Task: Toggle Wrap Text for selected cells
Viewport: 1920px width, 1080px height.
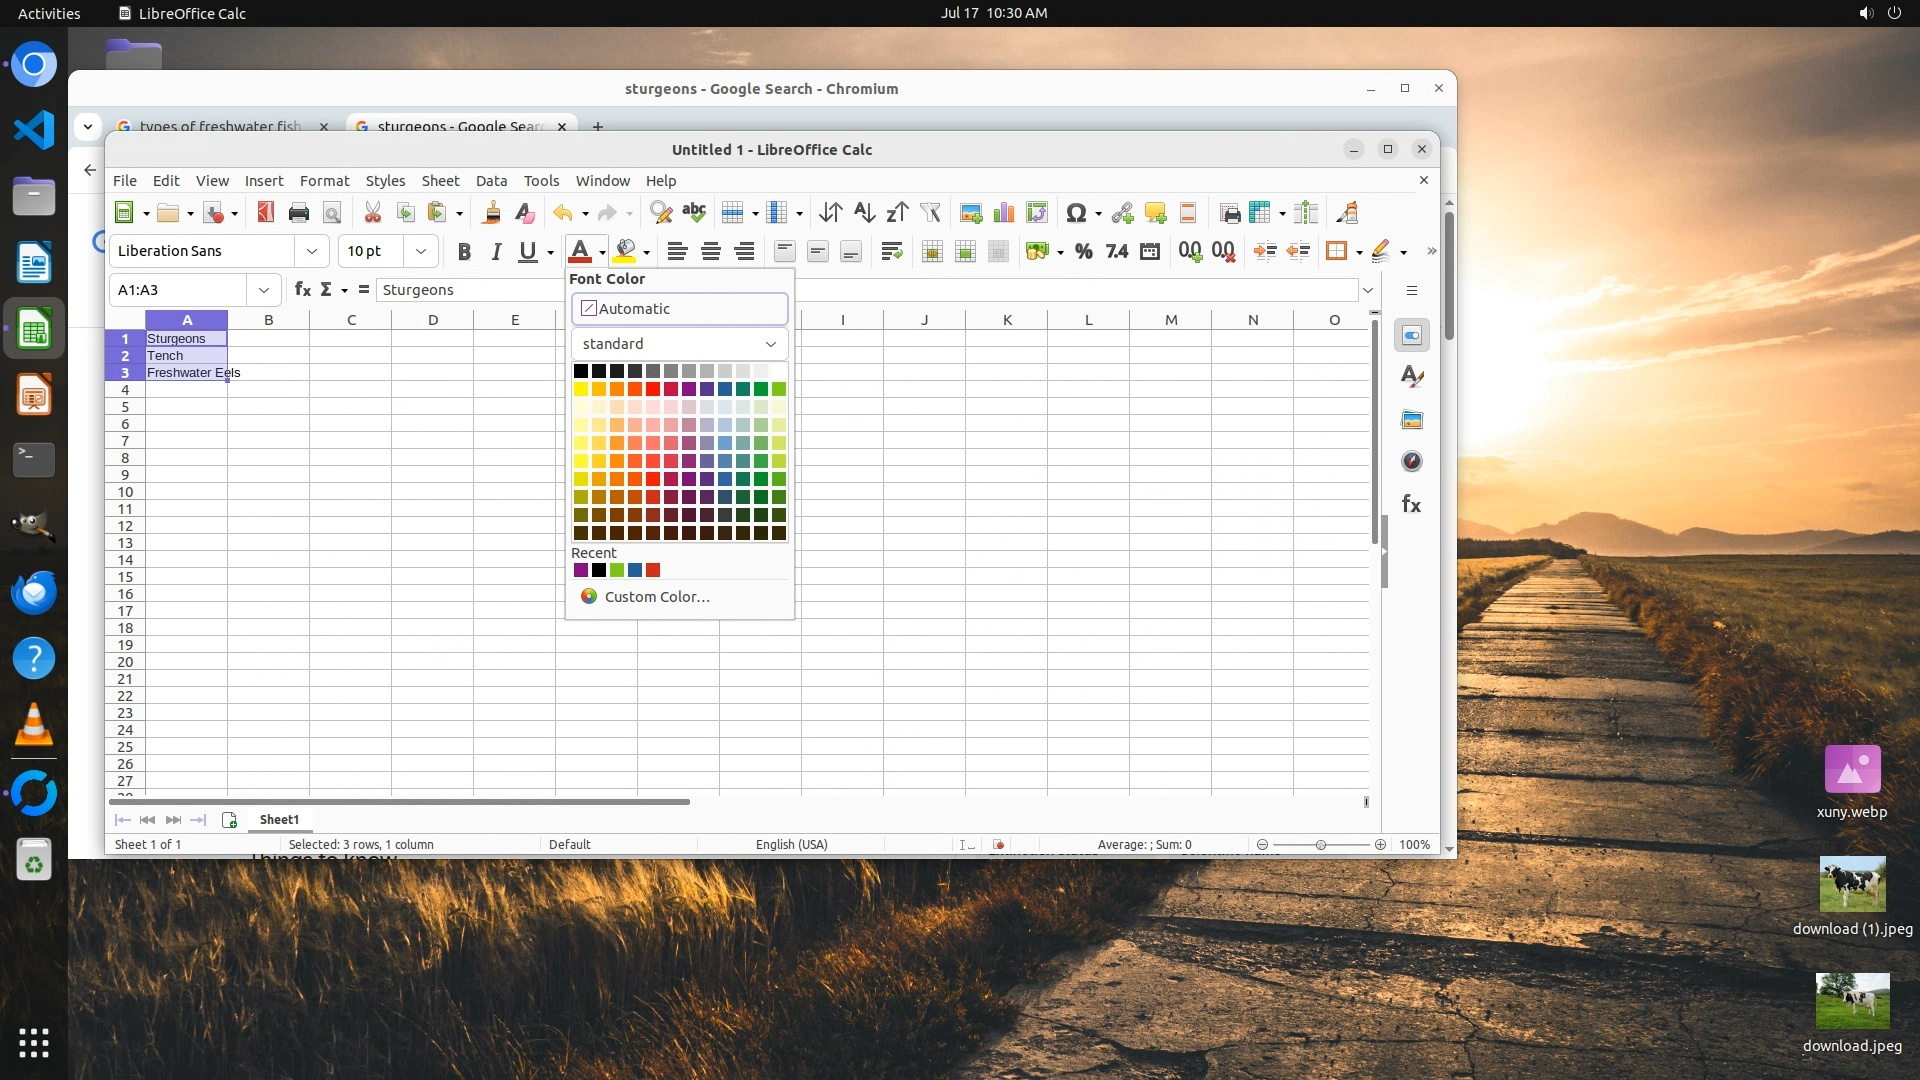Action: click(x=891, y=251)
